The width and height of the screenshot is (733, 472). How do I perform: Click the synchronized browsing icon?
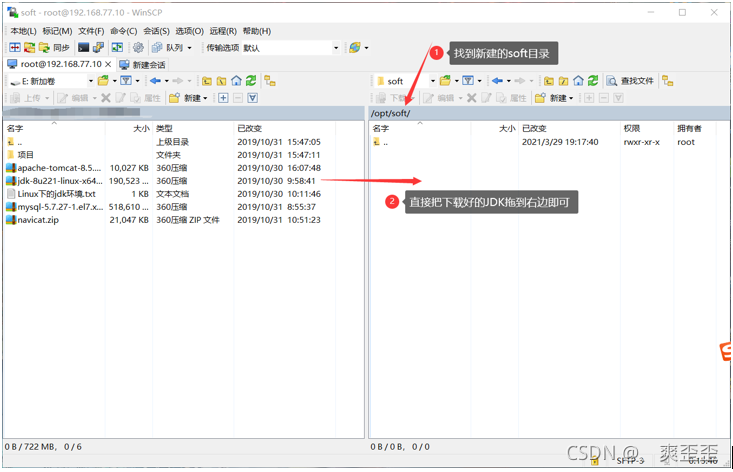tap(117, 48)
